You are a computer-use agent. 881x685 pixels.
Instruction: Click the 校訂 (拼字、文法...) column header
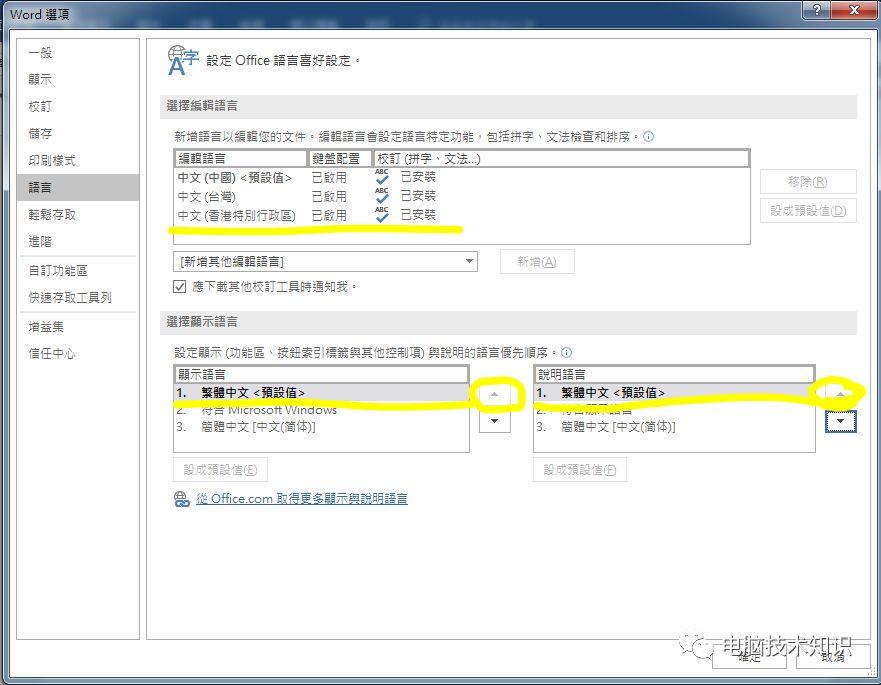click(561, 158)
